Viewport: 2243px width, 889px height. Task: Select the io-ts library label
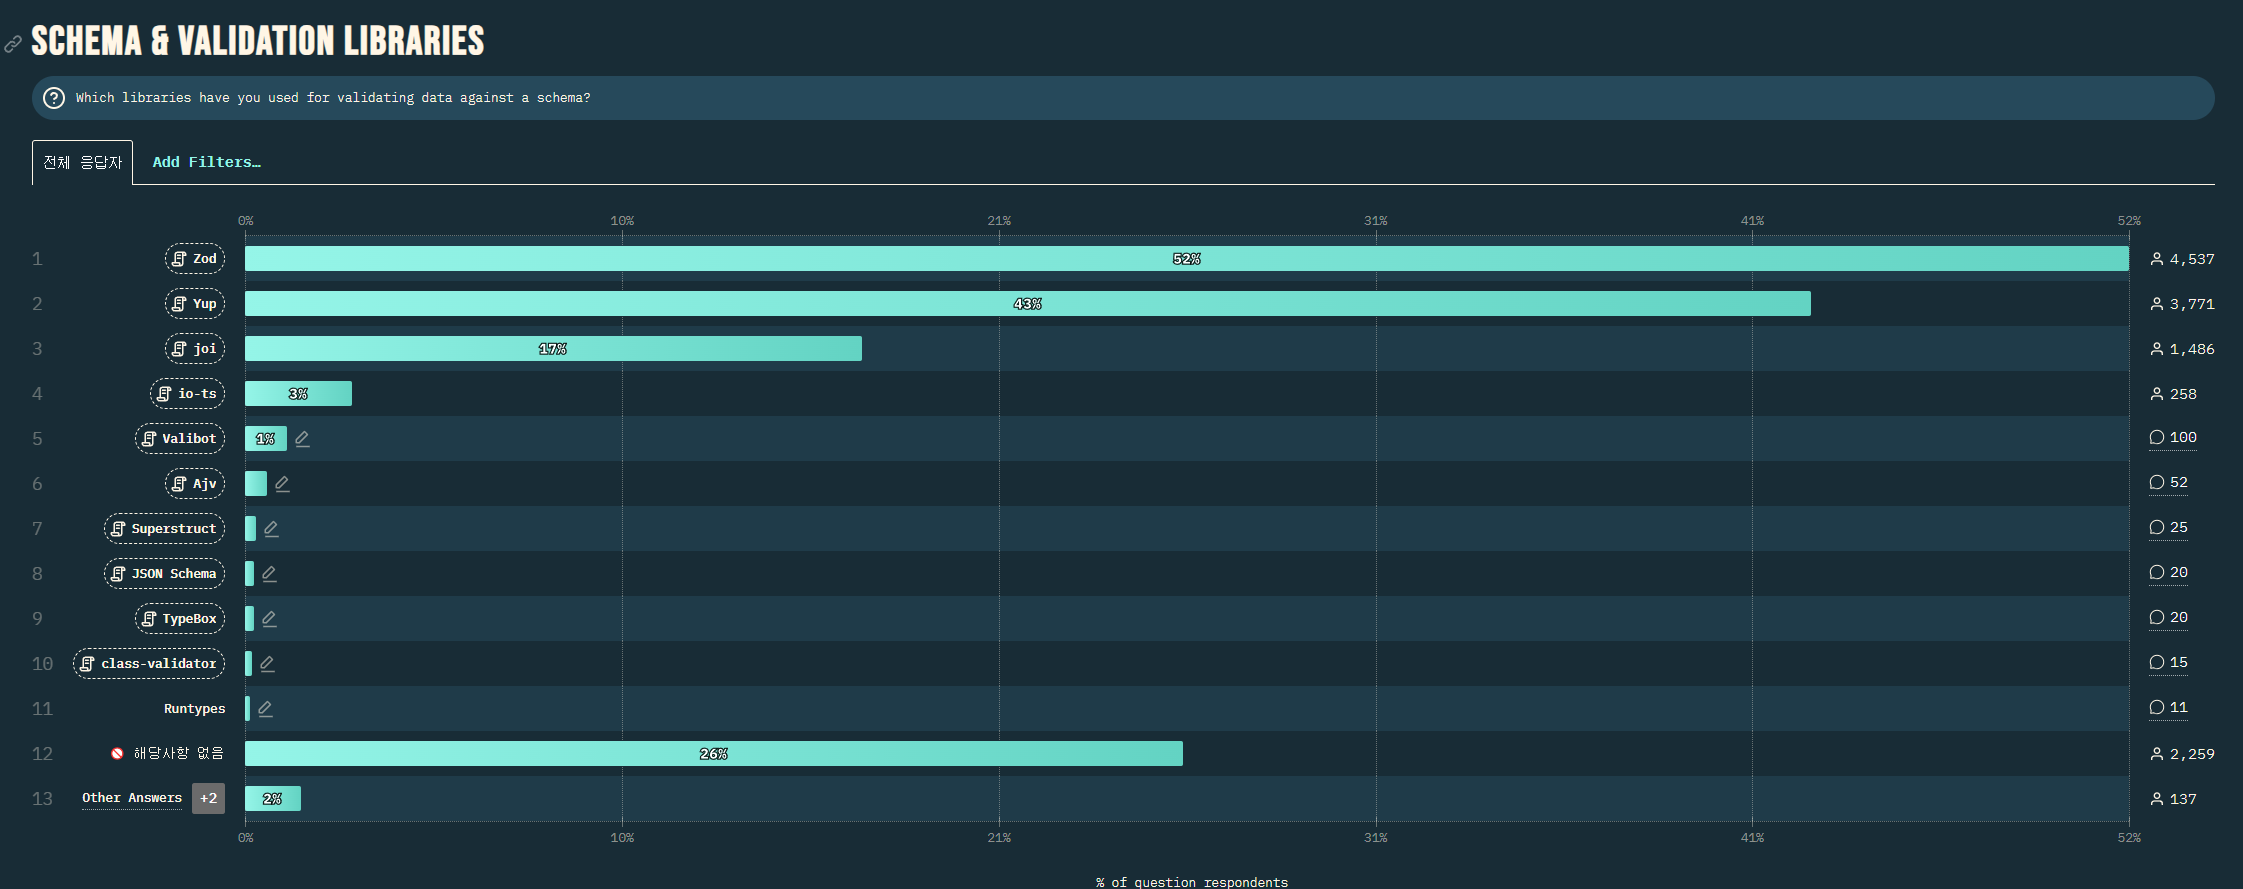[x=188, y=394]
